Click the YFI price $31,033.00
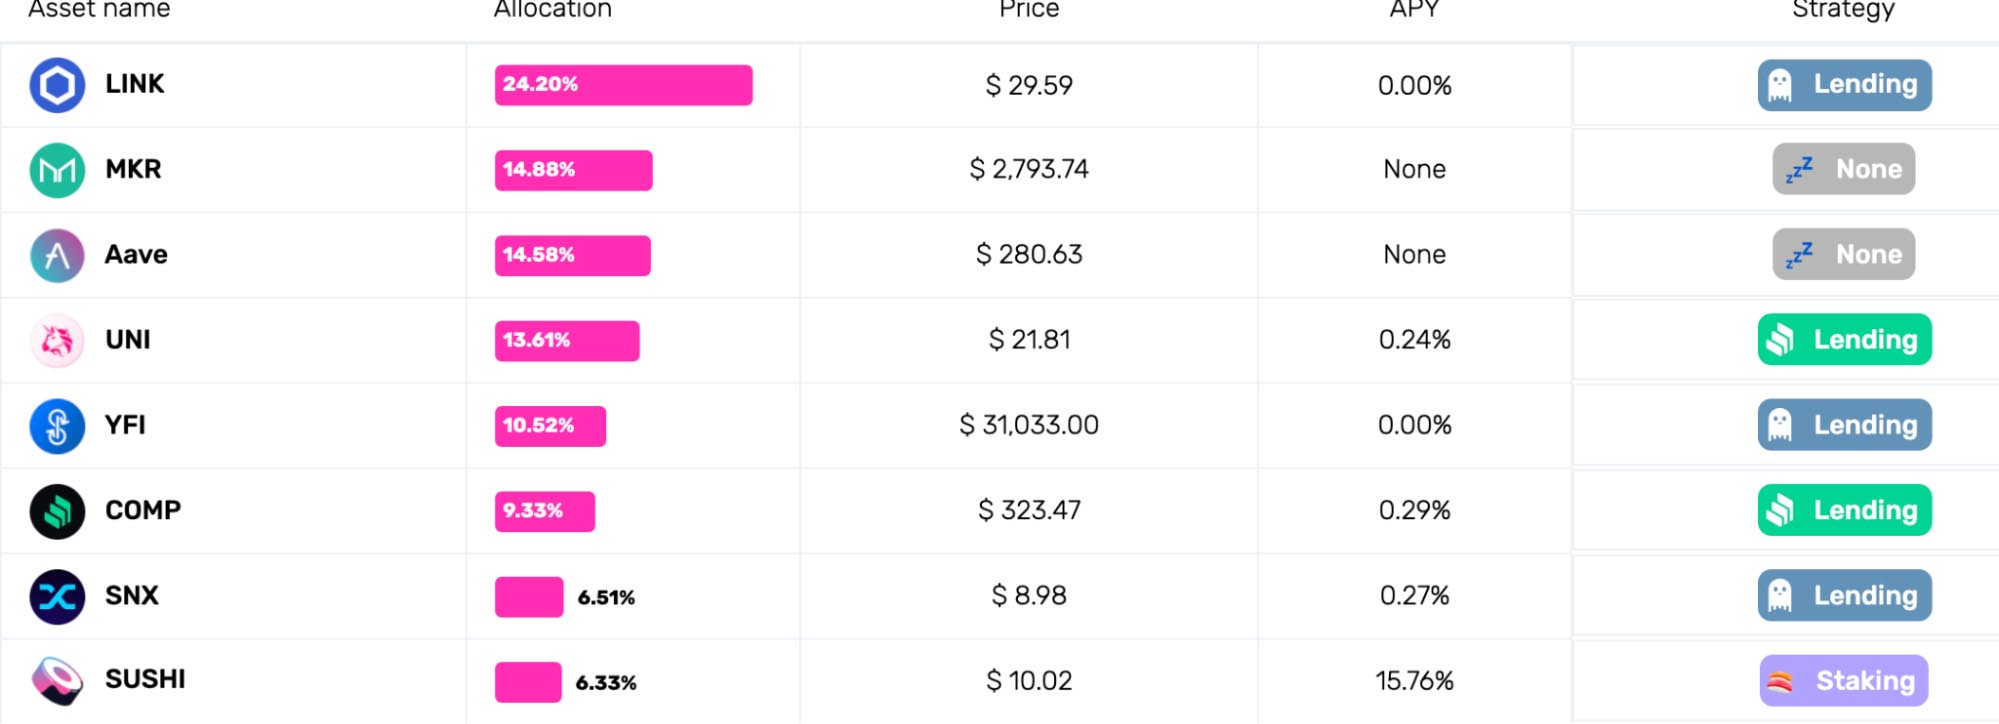This screenshot has width=1999, height=724. pos(1028,425)
